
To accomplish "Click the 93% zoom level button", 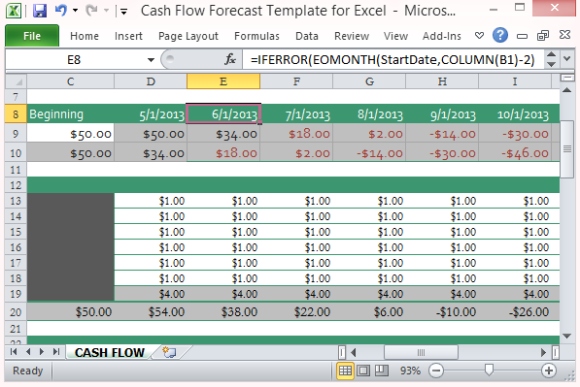I will click(x=410, y=370).
